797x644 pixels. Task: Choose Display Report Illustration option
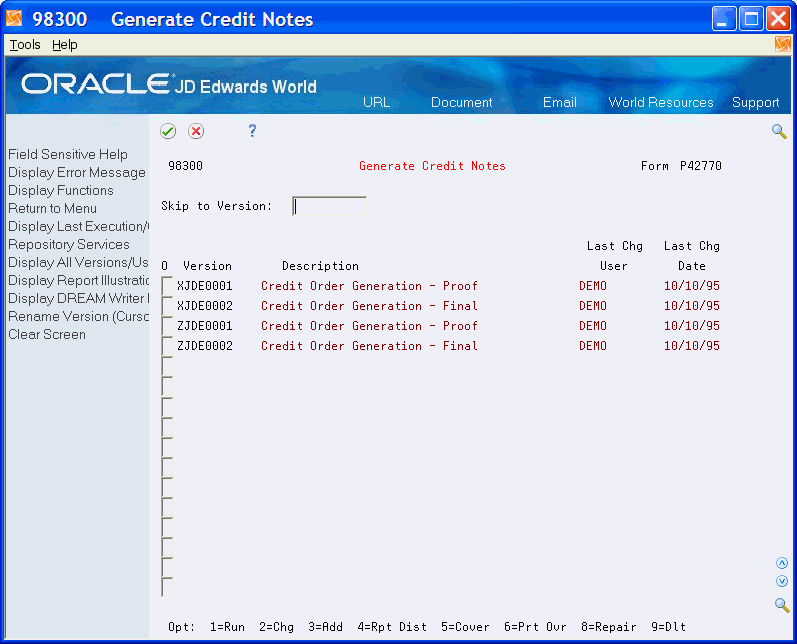(78, 280)
